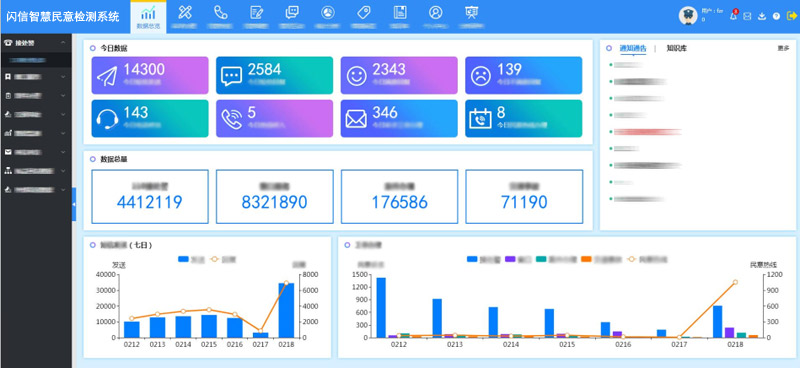The height and width of the screenshot is (368, 800).
Task: Switch to the 通知通告 tab
Action: (633, 48)
